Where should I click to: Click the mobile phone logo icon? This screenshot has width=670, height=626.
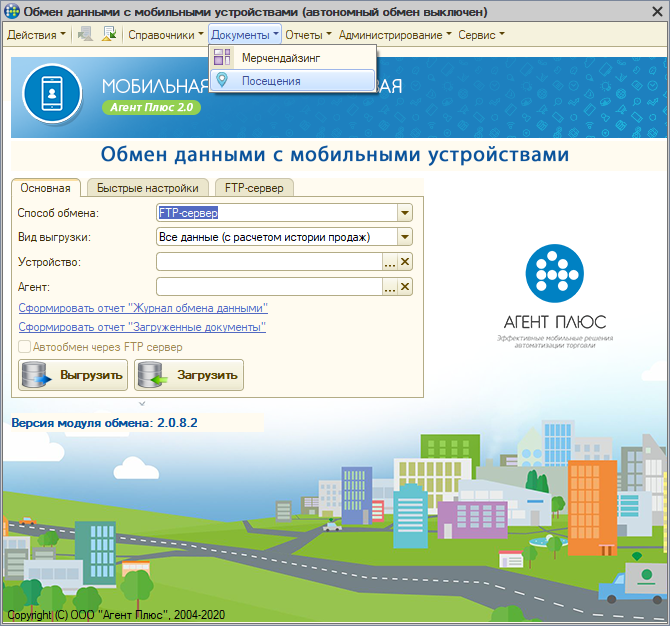click(52, 93)
